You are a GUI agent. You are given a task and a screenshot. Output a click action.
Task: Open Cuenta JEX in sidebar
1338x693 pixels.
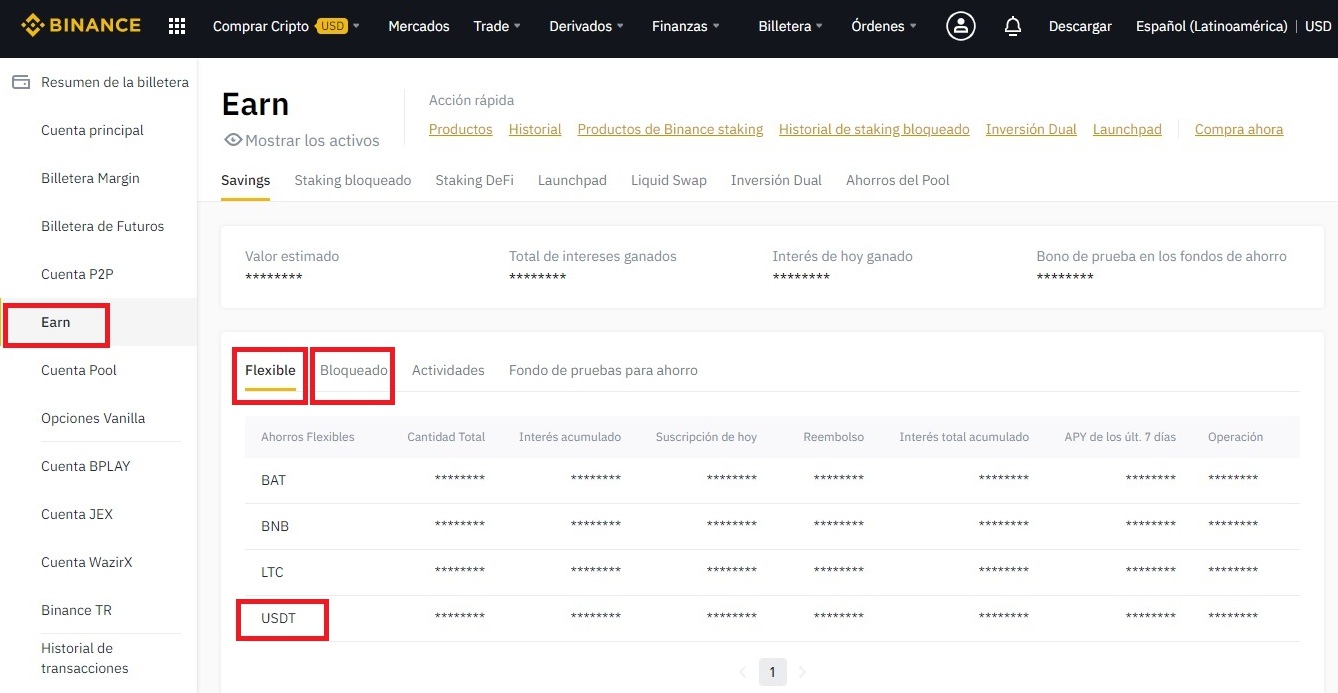77,514
